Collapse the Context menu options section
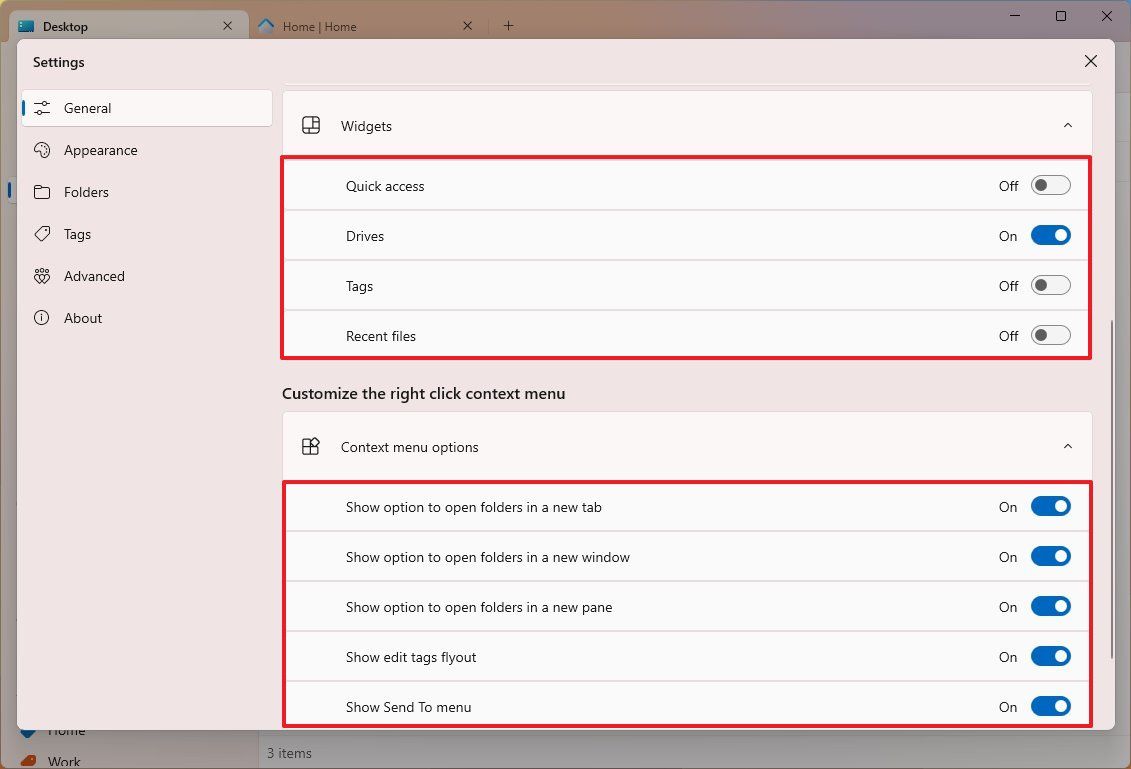Image resolution: width=1131 pixels, height=769 pixels. [x=1067, y=446]
